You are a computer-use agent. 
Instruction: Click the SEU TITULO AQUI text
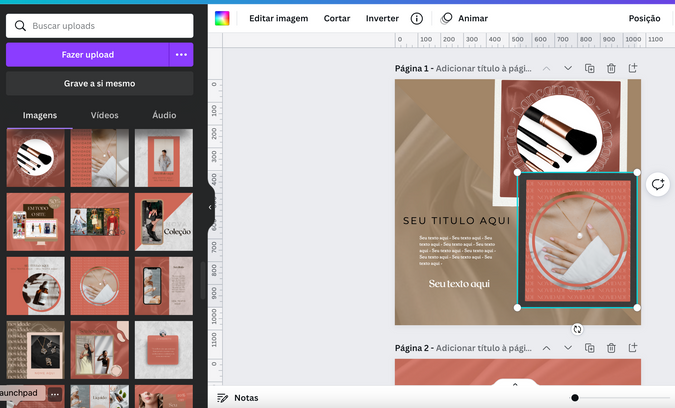(x=457, y=221)
